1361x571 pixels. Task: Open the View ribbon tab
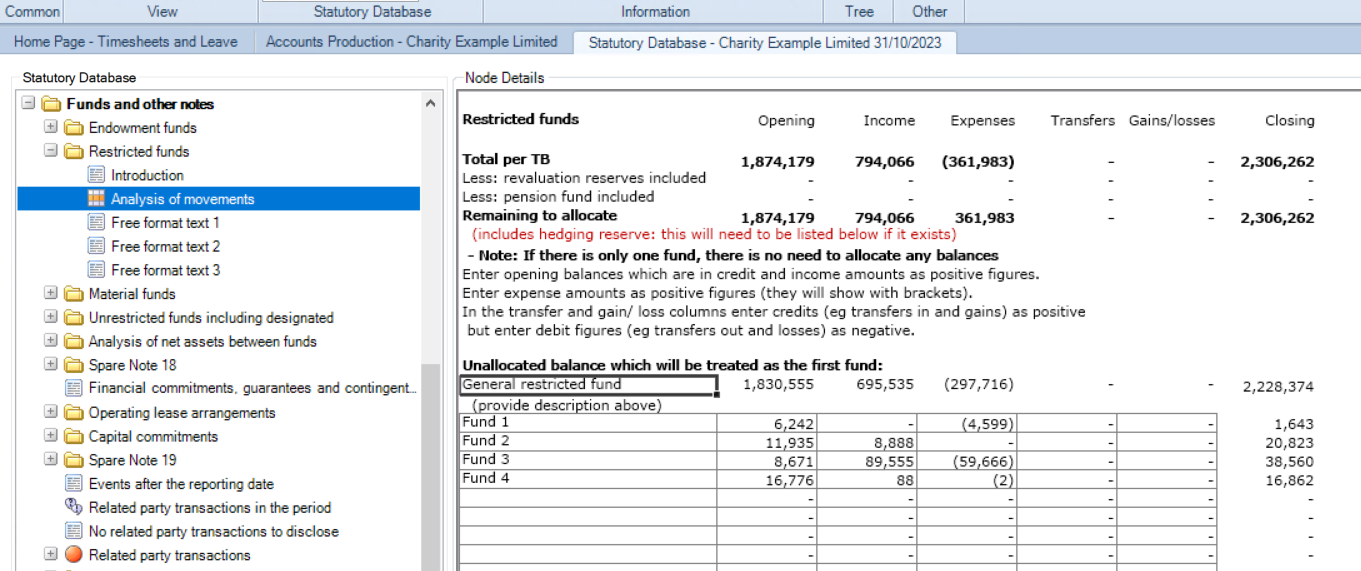point(162,12)
